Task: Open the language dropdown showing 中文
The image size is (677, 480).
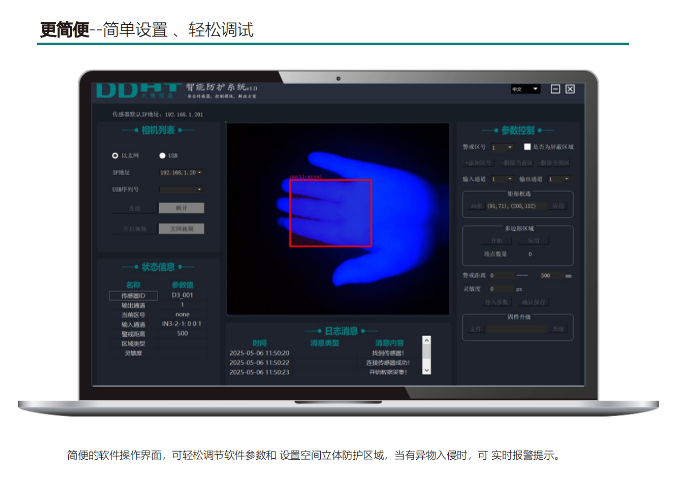Action: [525, 89]
